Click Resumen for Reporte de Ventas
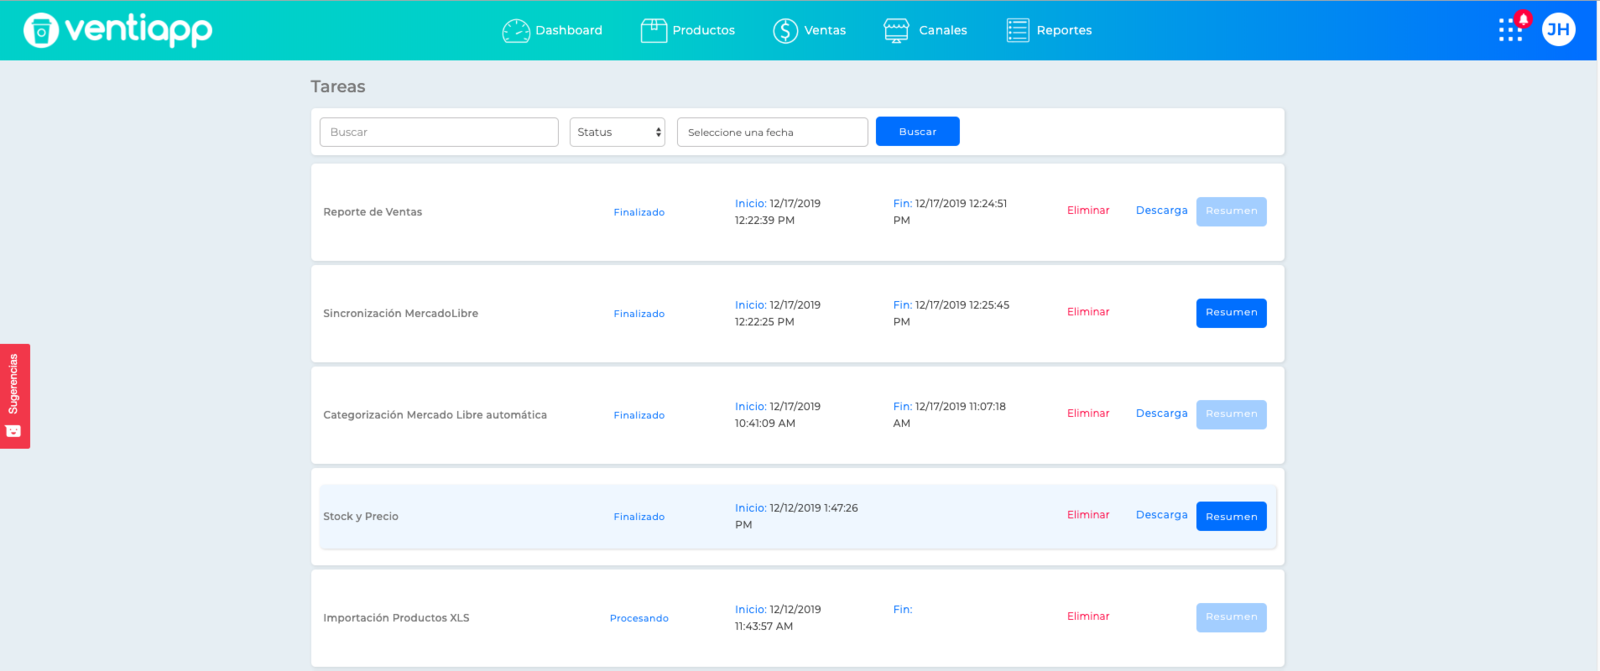The image size is (1600, 671). (1231, 211)
